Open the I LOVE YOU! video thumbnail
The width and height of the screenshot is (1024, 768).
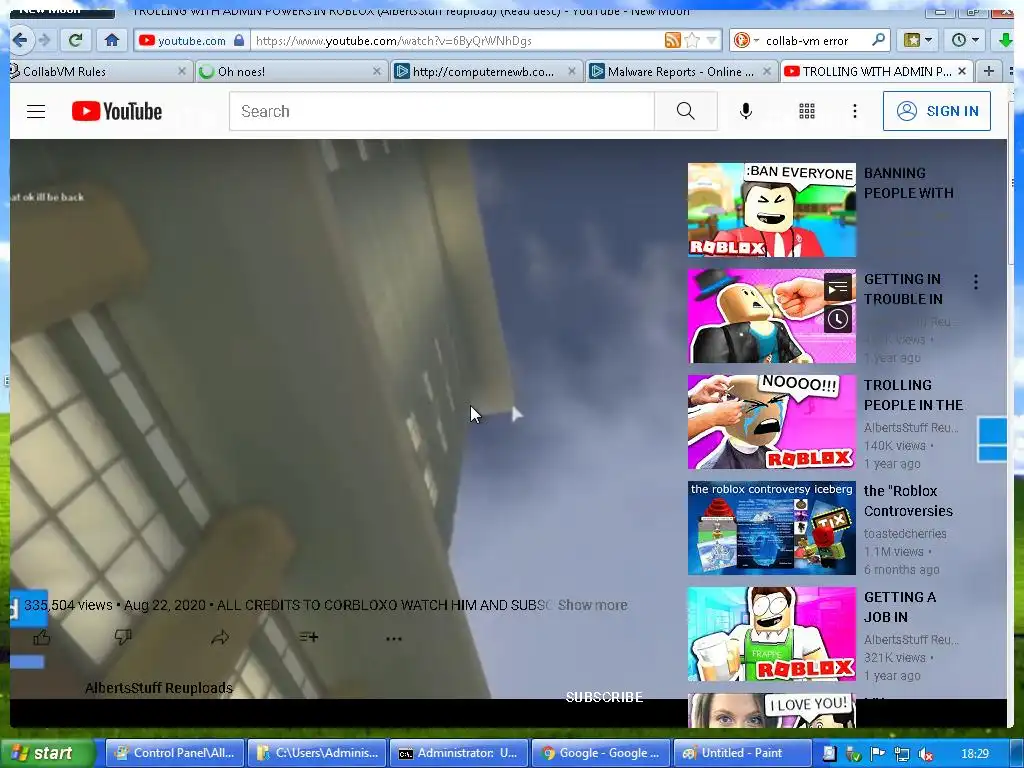coord(771,711)
